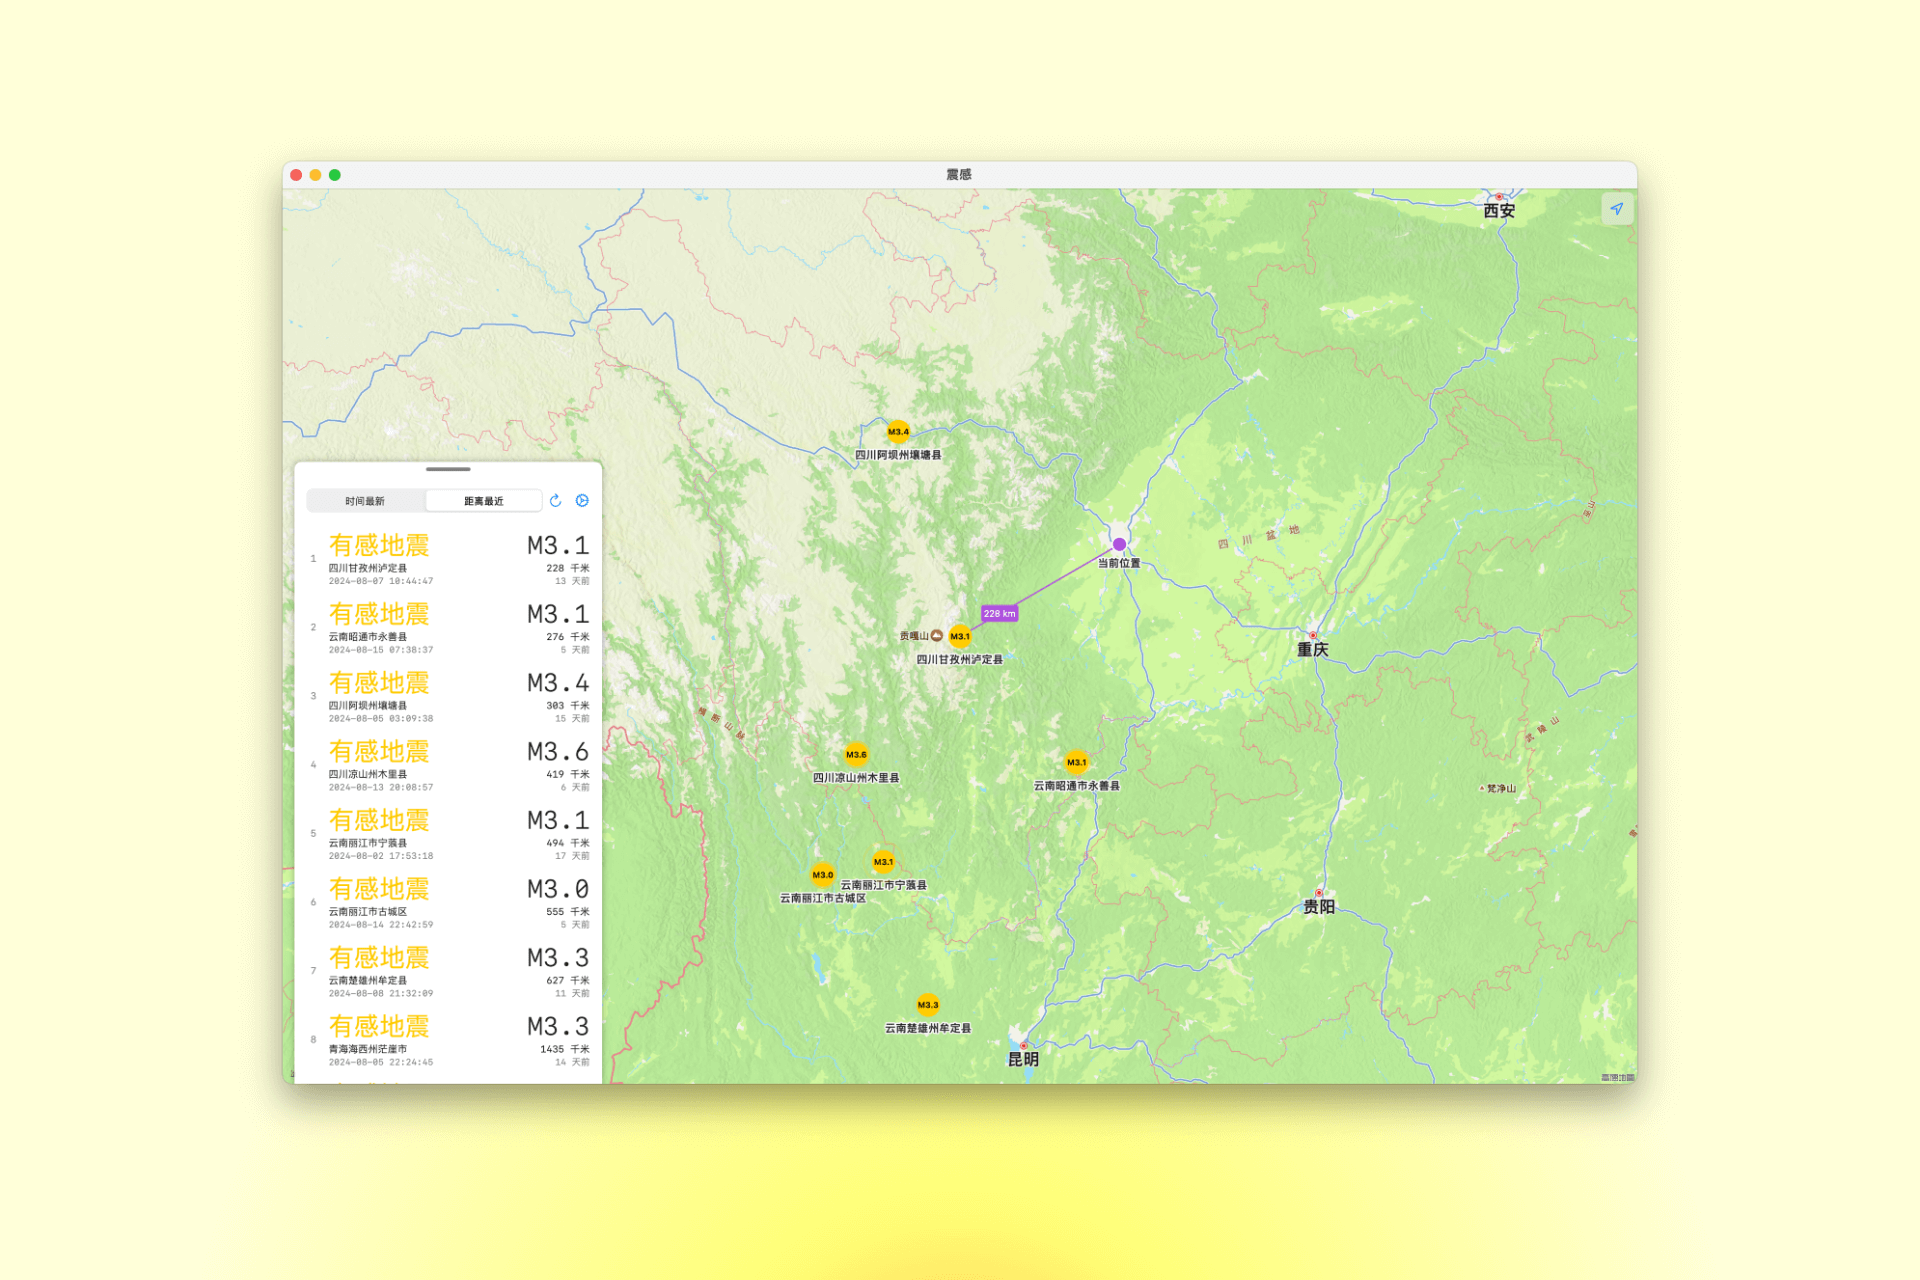Select the M3.1 marker at 云南丽江市宁蒗县
The image size is (1920, 1280).
tap(883, 862)
